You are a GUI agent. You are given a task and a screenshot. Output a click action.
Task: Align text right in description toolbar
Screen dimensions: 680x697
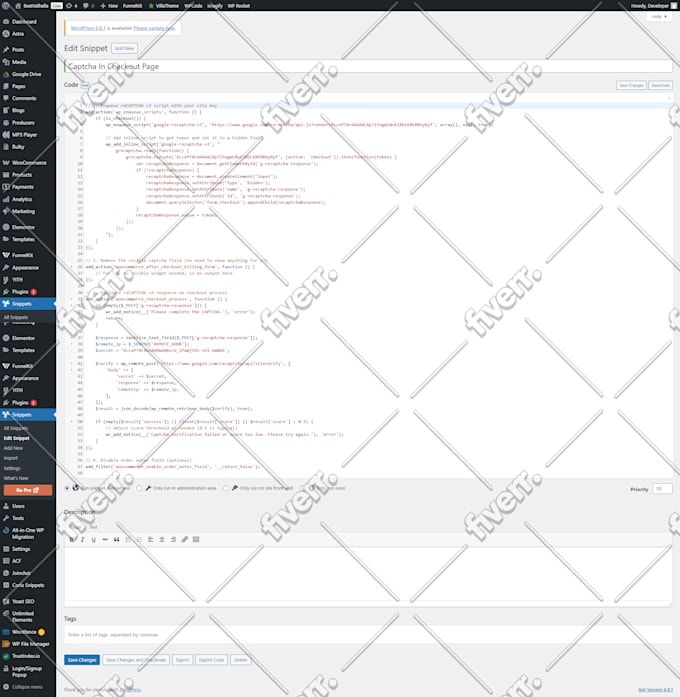tap(173, 539)
